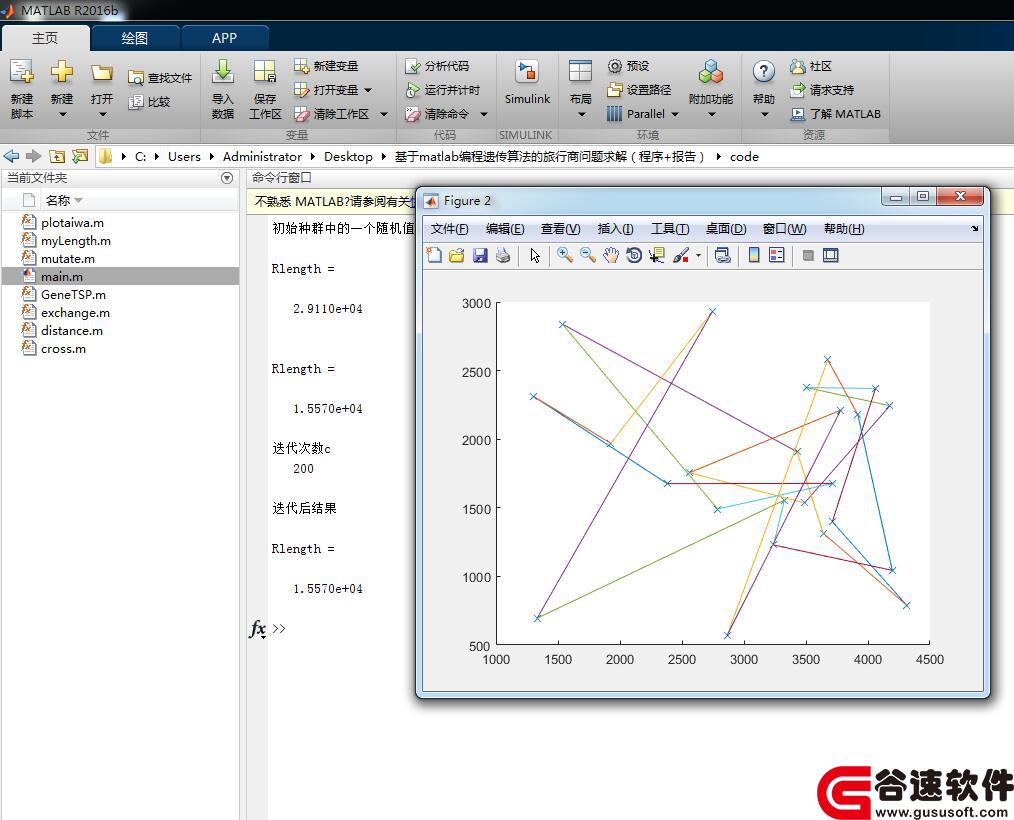Screen dimensions: 1014x820
Task: Activate the Data Cursor tool
Action: point(657,255)
